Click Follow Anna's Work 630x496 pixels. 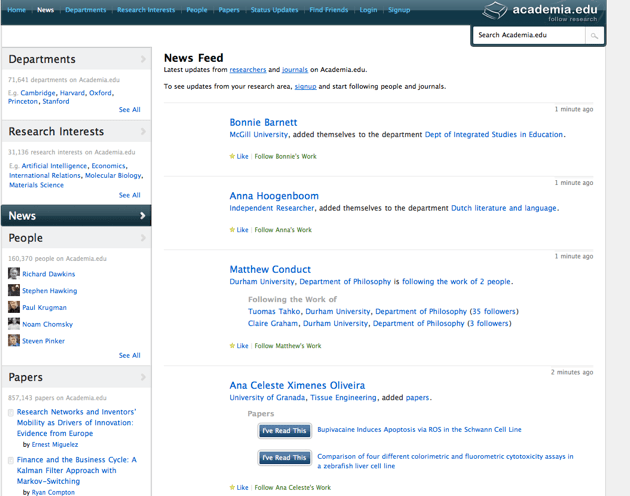tap(283, 230)
